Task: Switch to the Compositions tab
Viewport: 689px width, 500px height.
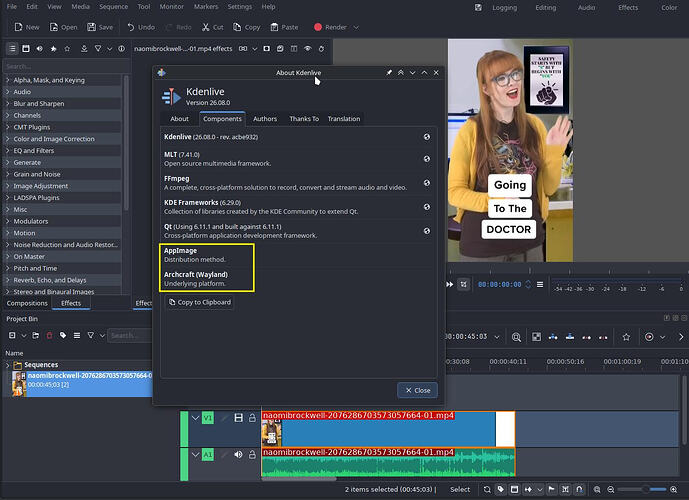Action: [27, 303]
